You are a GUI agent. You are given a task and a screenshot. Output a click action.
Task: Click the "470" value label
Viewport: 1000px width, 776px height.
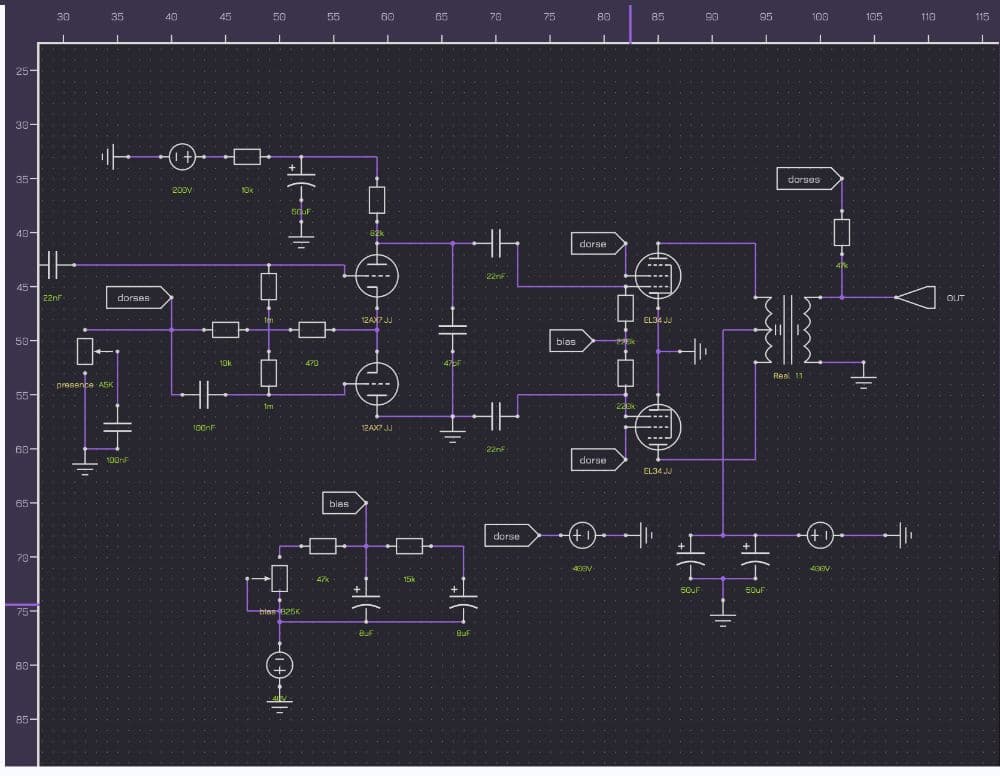[312, 363]
